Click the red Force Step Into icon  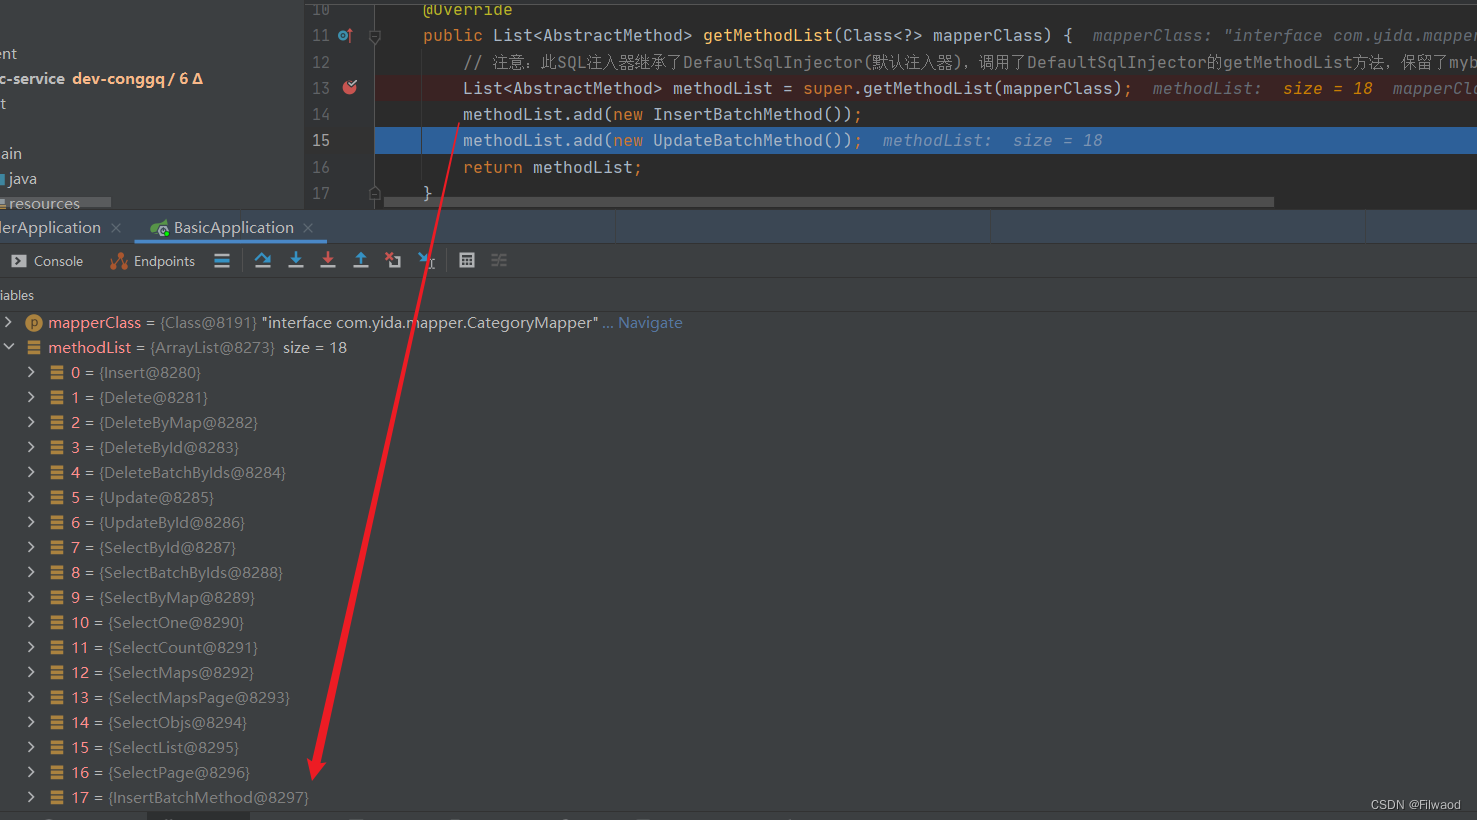pyautogui.click(x=328, y=260)
